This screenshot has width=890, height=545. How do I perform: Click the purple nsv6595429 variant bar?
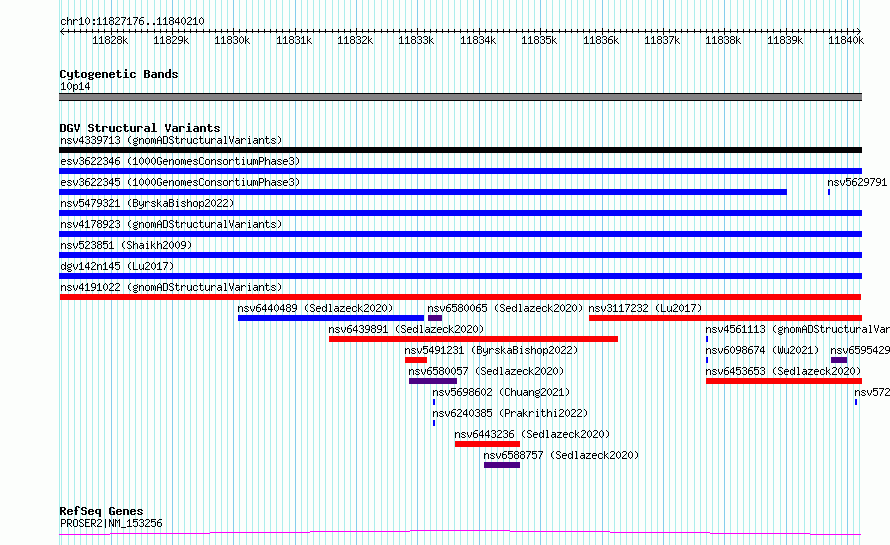(839, 360)
